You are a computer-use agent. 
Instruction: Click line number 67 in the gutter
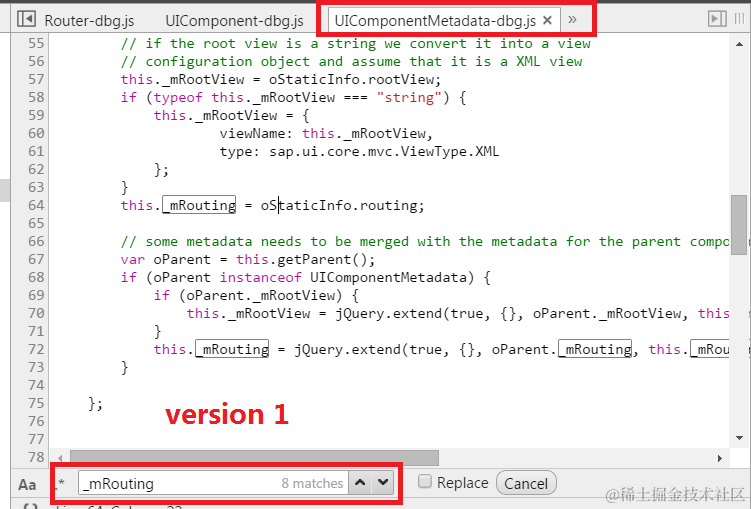(36, 259)
